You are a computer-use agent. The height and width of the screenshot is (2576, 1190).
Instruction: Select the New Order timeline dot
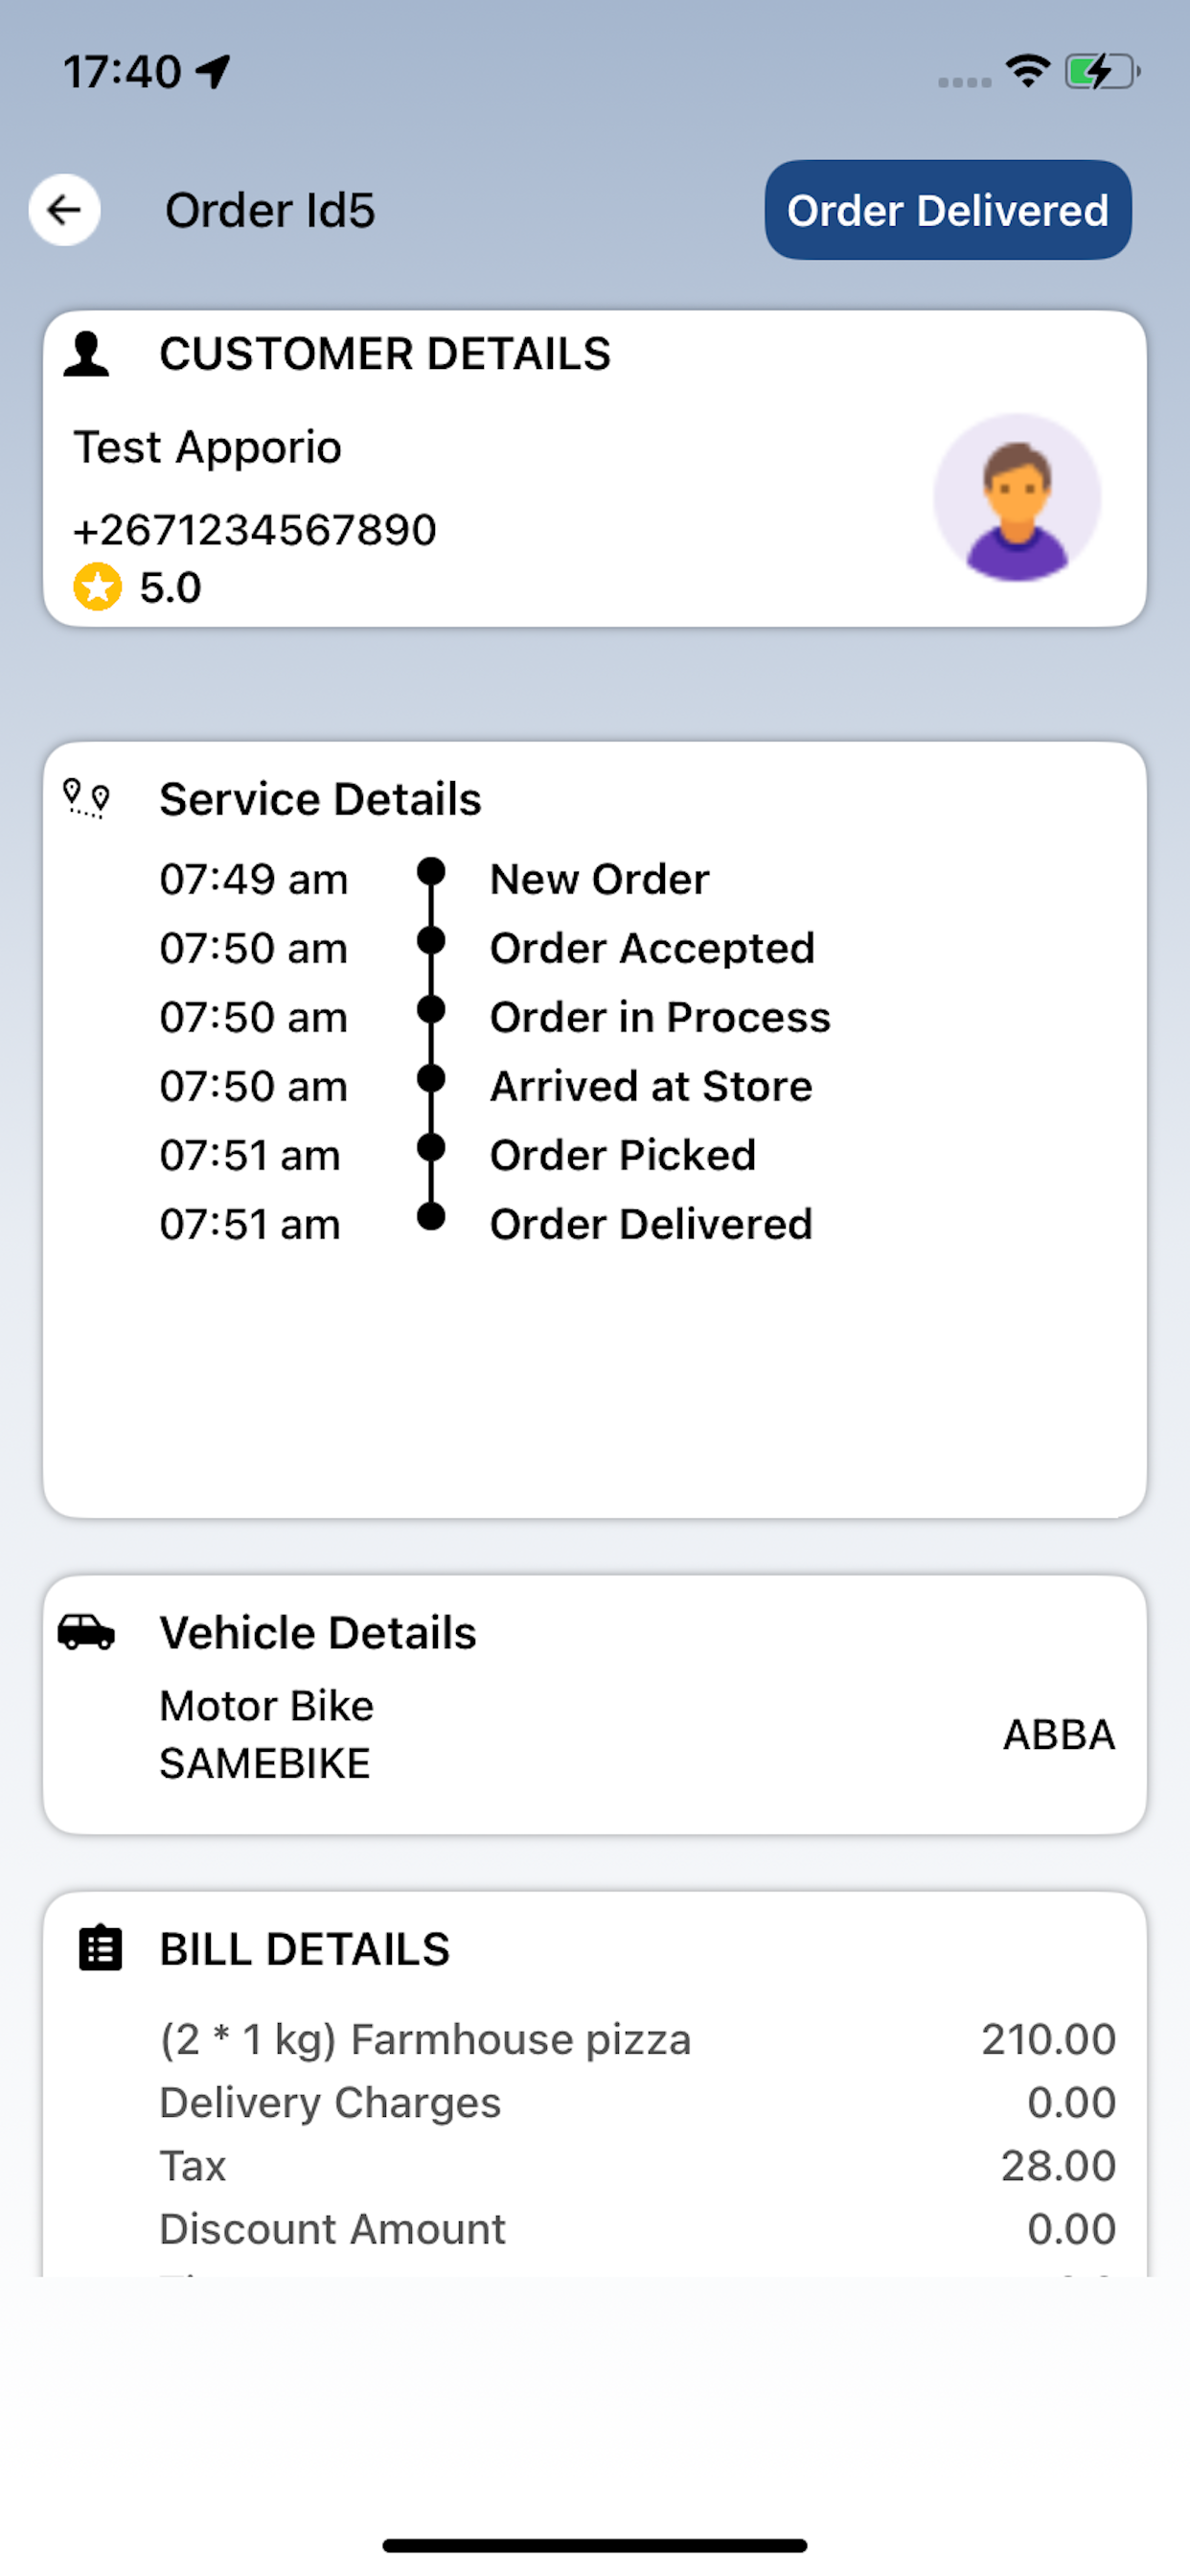(431, 871)
